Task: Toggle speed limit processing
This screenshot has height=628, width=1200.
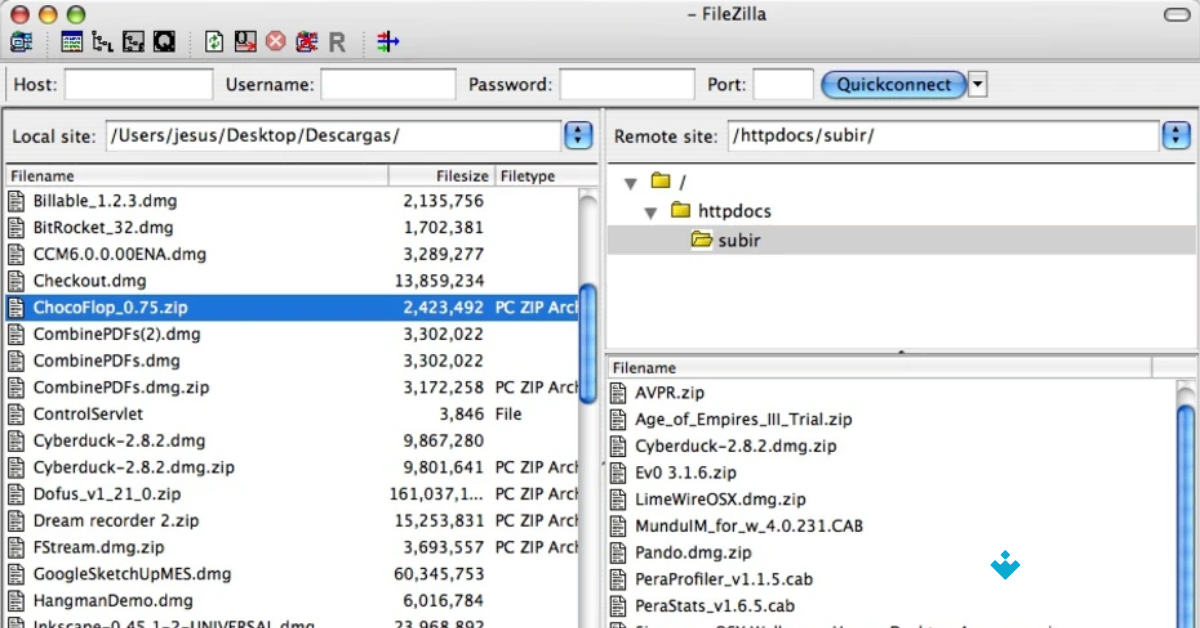Action: click(387, 42)
